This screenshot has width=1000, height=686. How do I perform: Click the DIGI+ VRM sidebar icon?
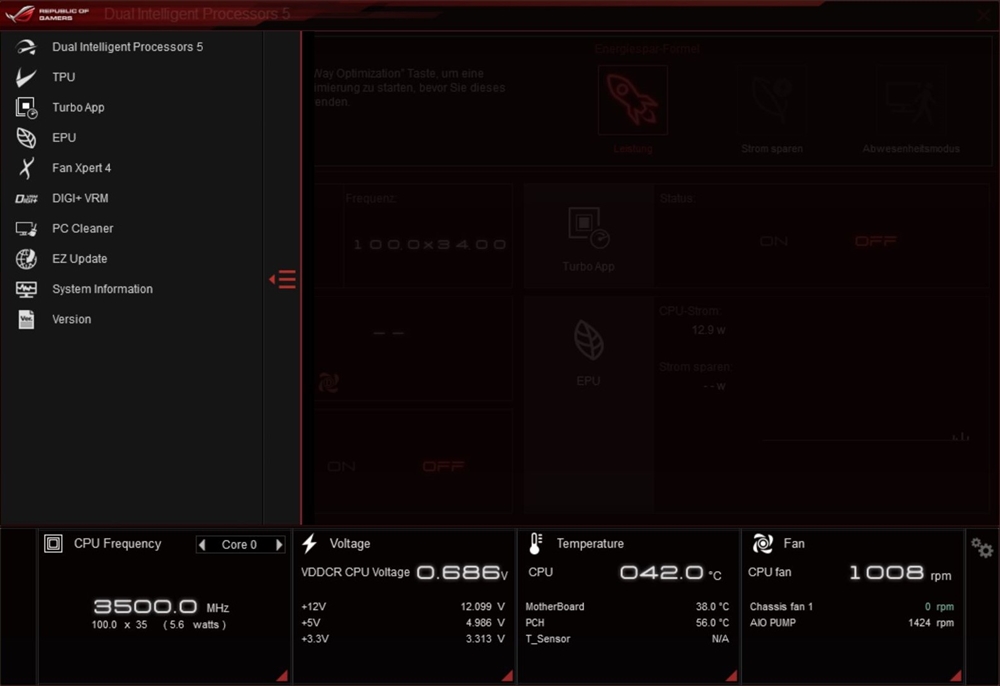(26, 198)
